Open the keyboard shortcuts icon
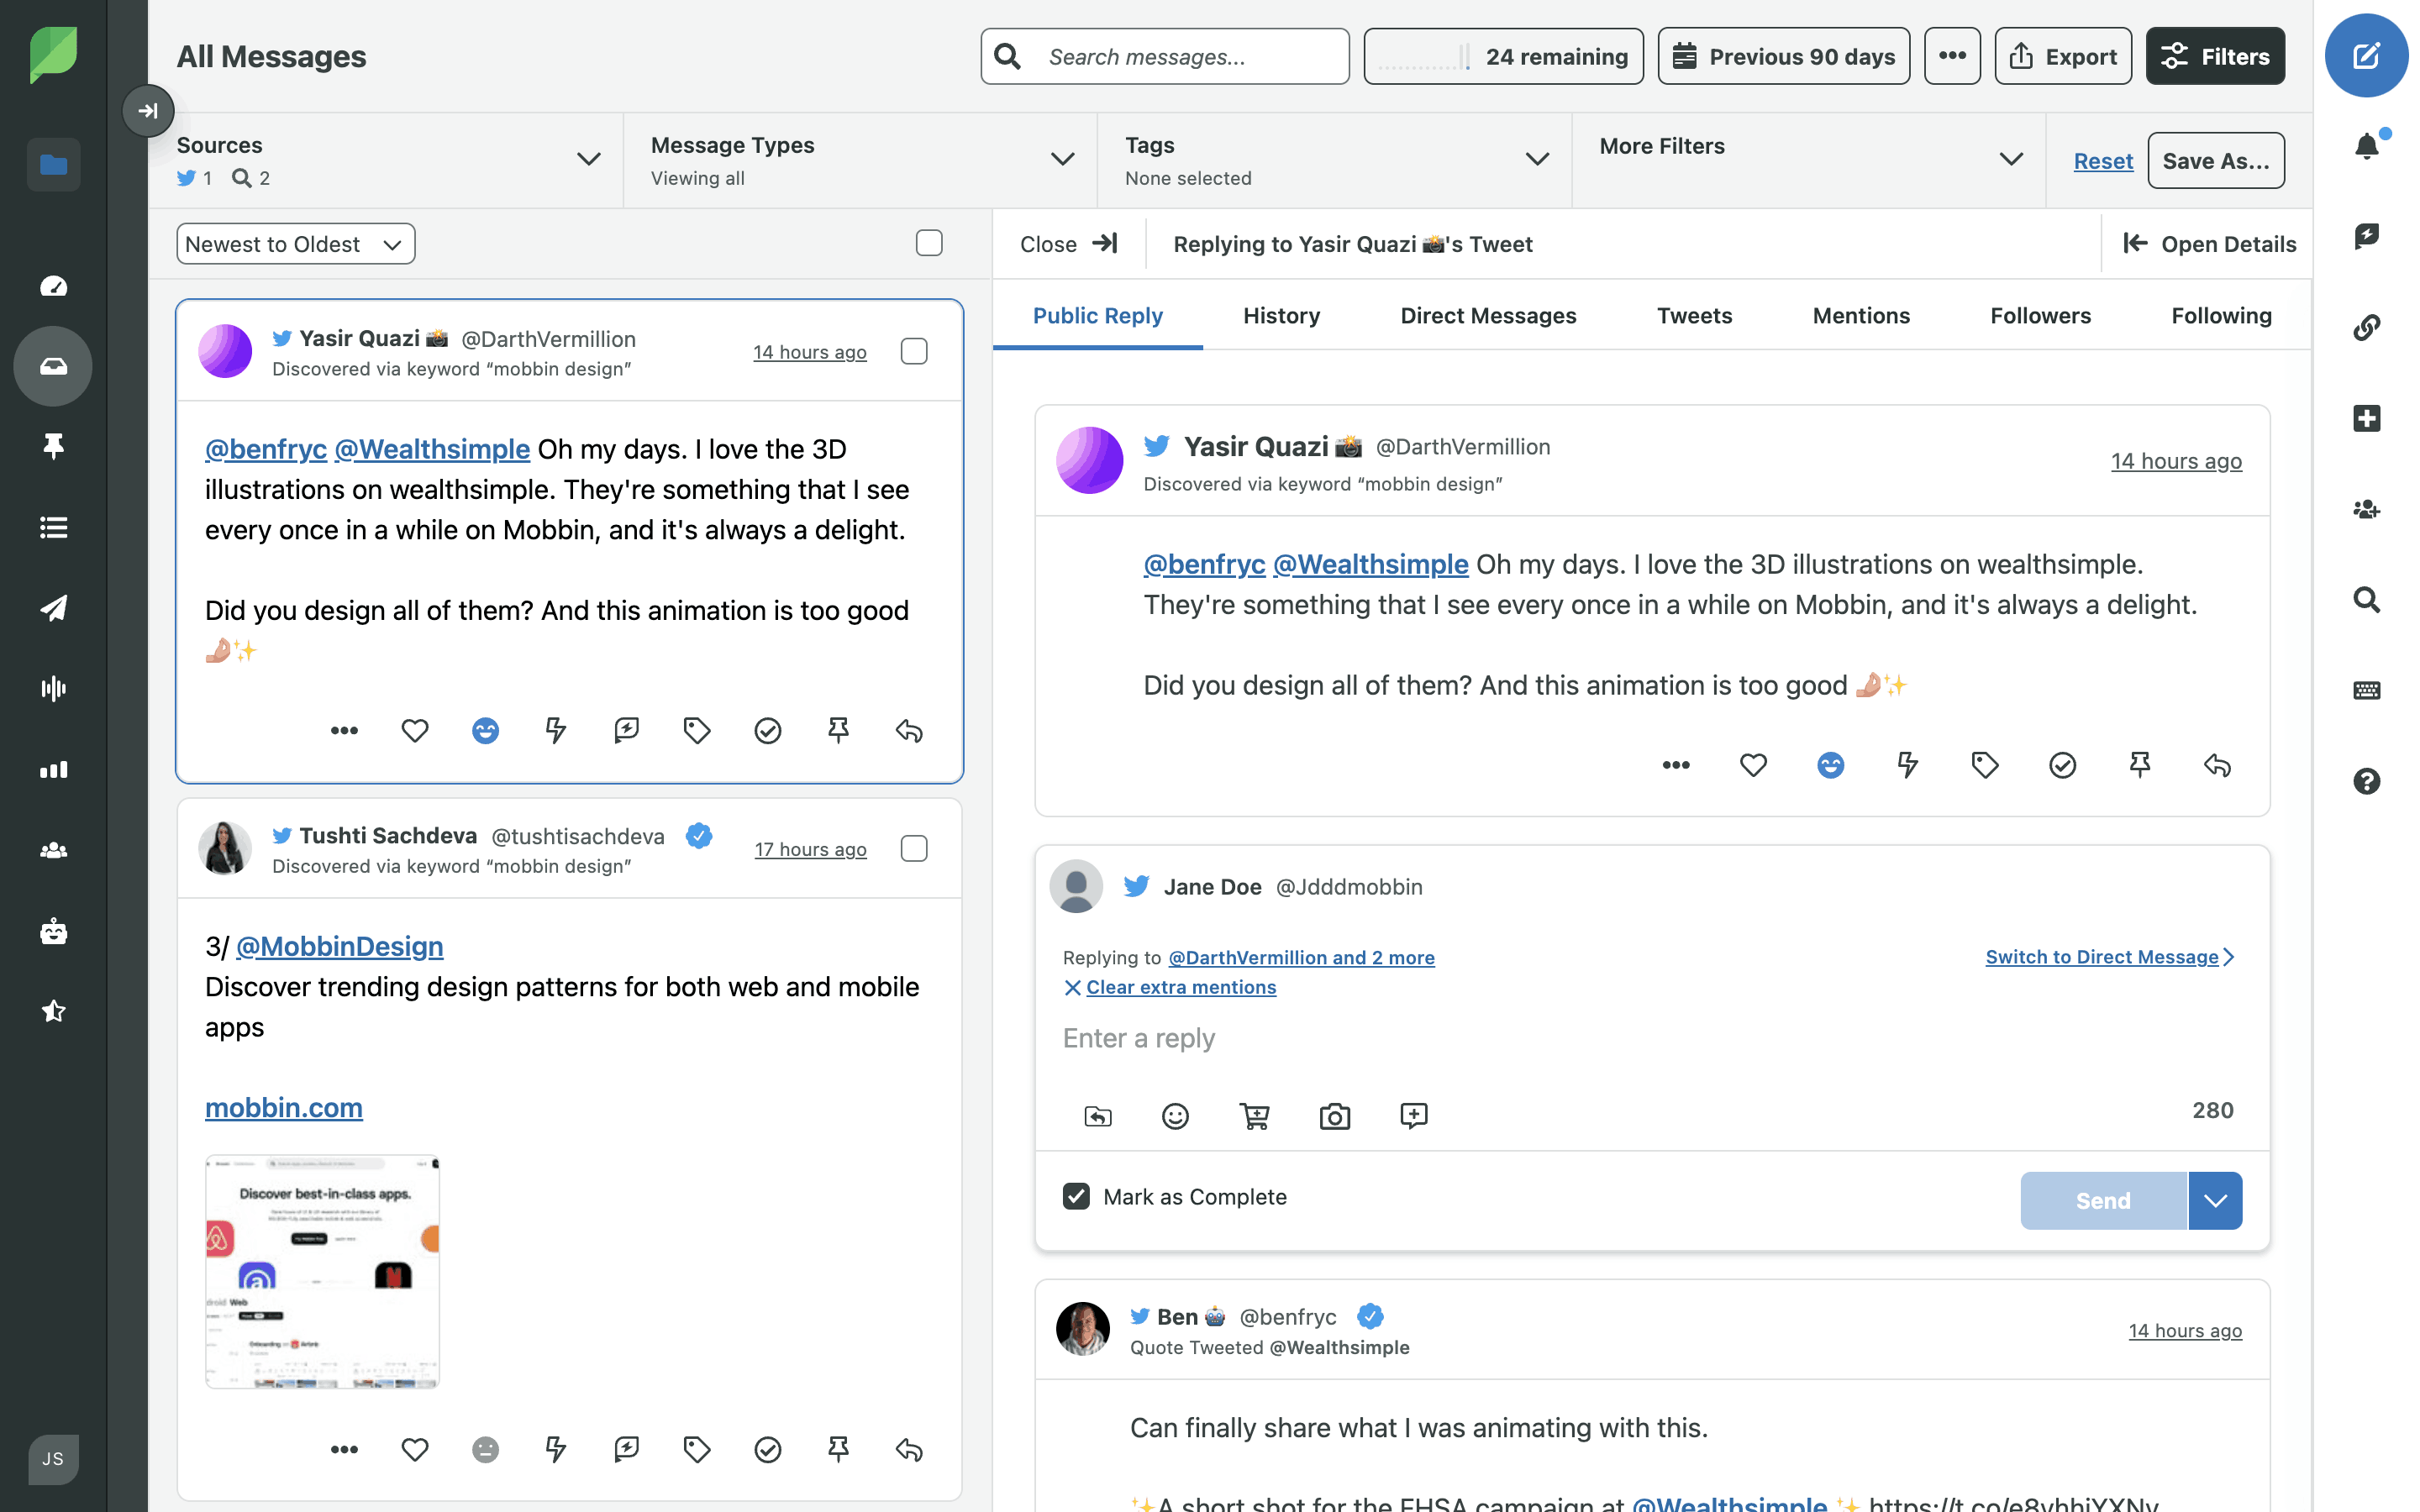 pyautogui.click(x=2365, y=690)
